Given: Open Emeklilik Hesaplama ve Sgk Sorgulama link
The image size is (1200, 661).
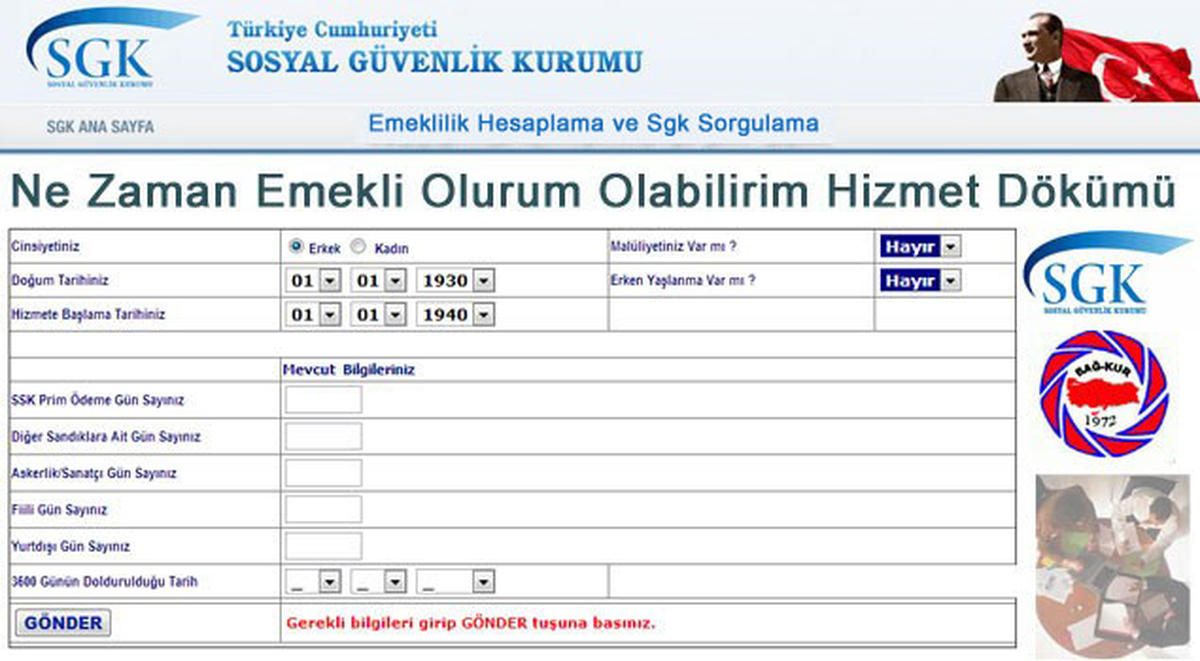Looking at the screenshot, I should (593, 124).
